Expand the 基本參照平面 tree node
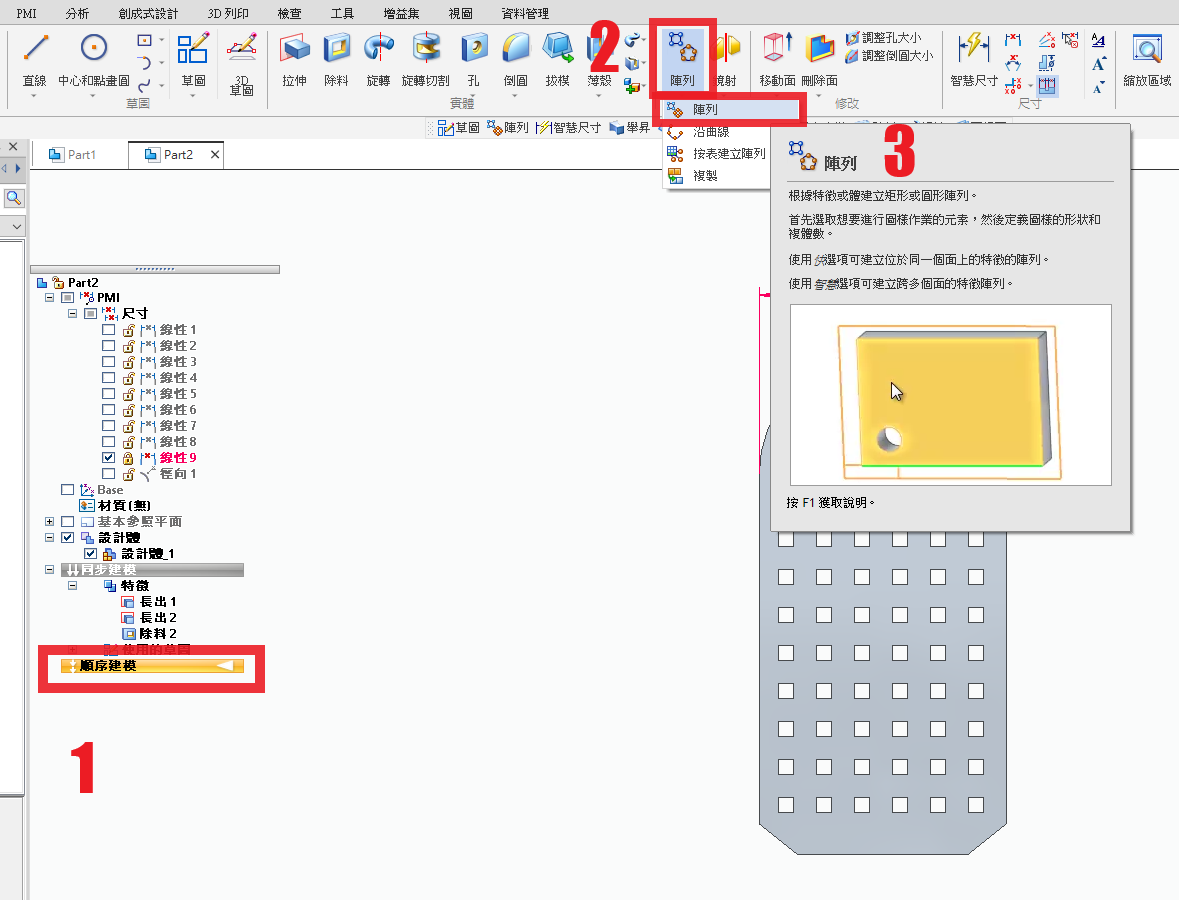1179x900 pixels. tap(50, 522)
